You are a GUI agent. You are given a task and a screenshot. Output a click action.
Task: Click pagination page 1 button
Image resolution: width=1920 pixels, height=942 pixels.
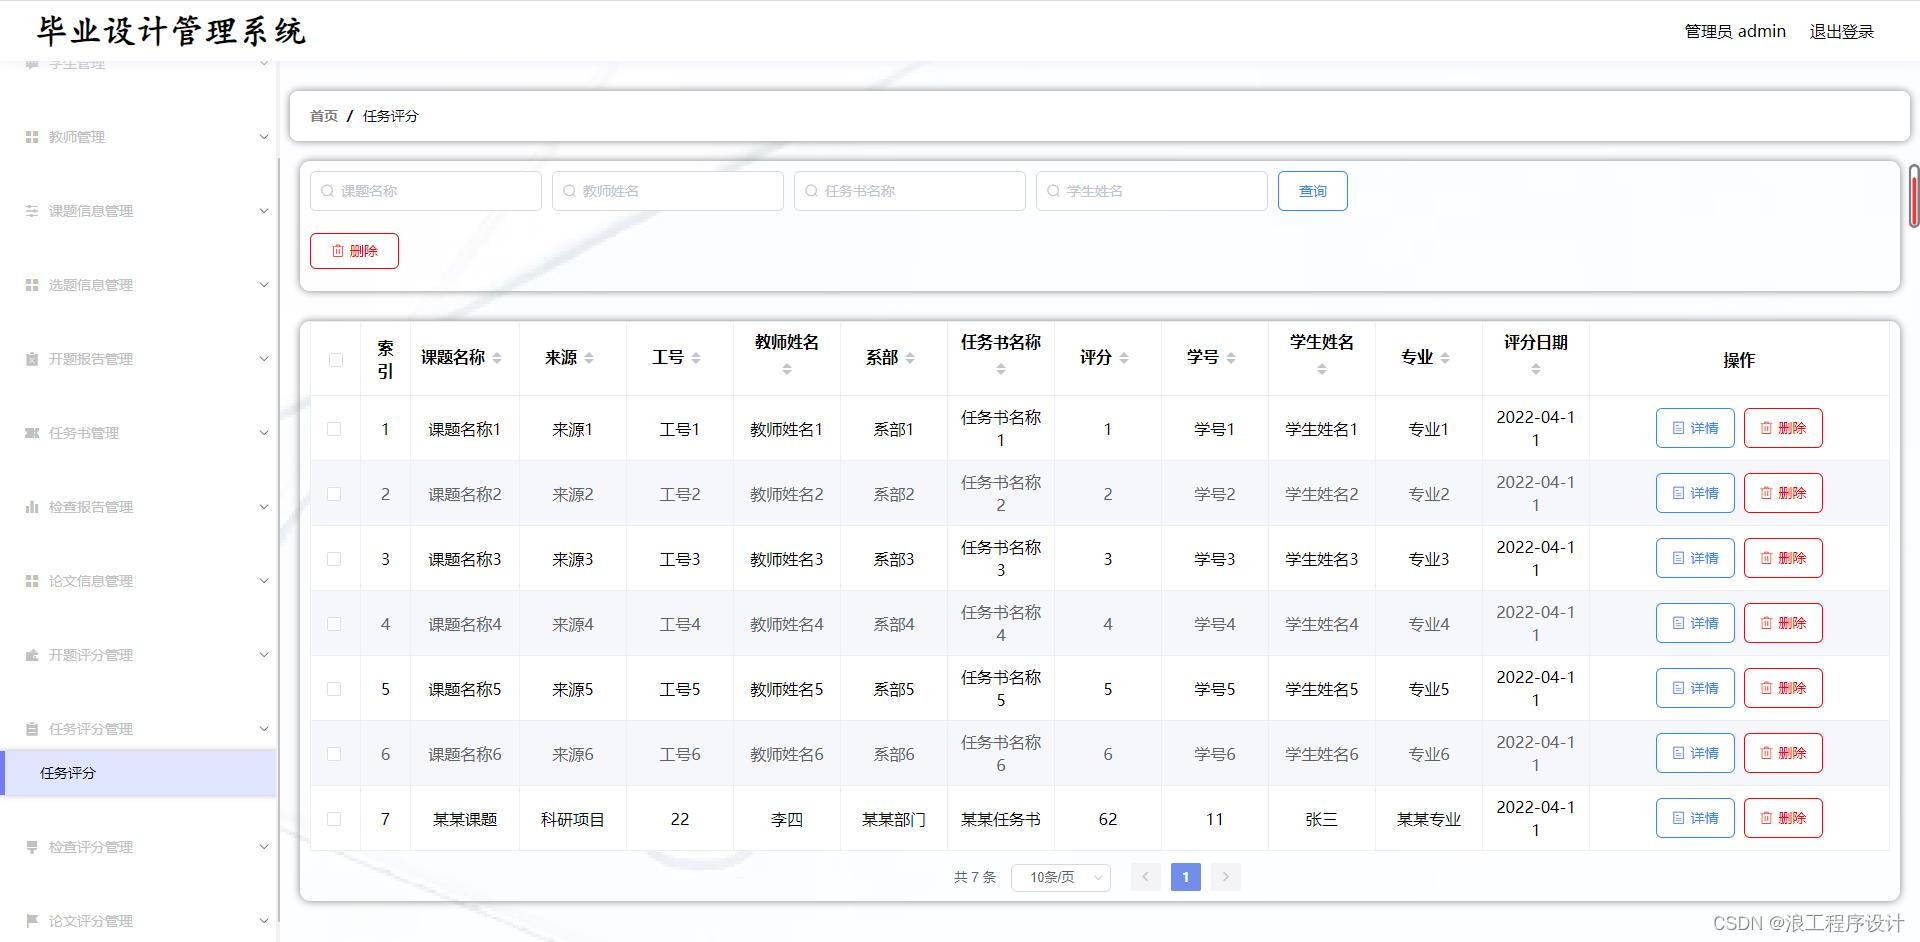(1185, 877)
